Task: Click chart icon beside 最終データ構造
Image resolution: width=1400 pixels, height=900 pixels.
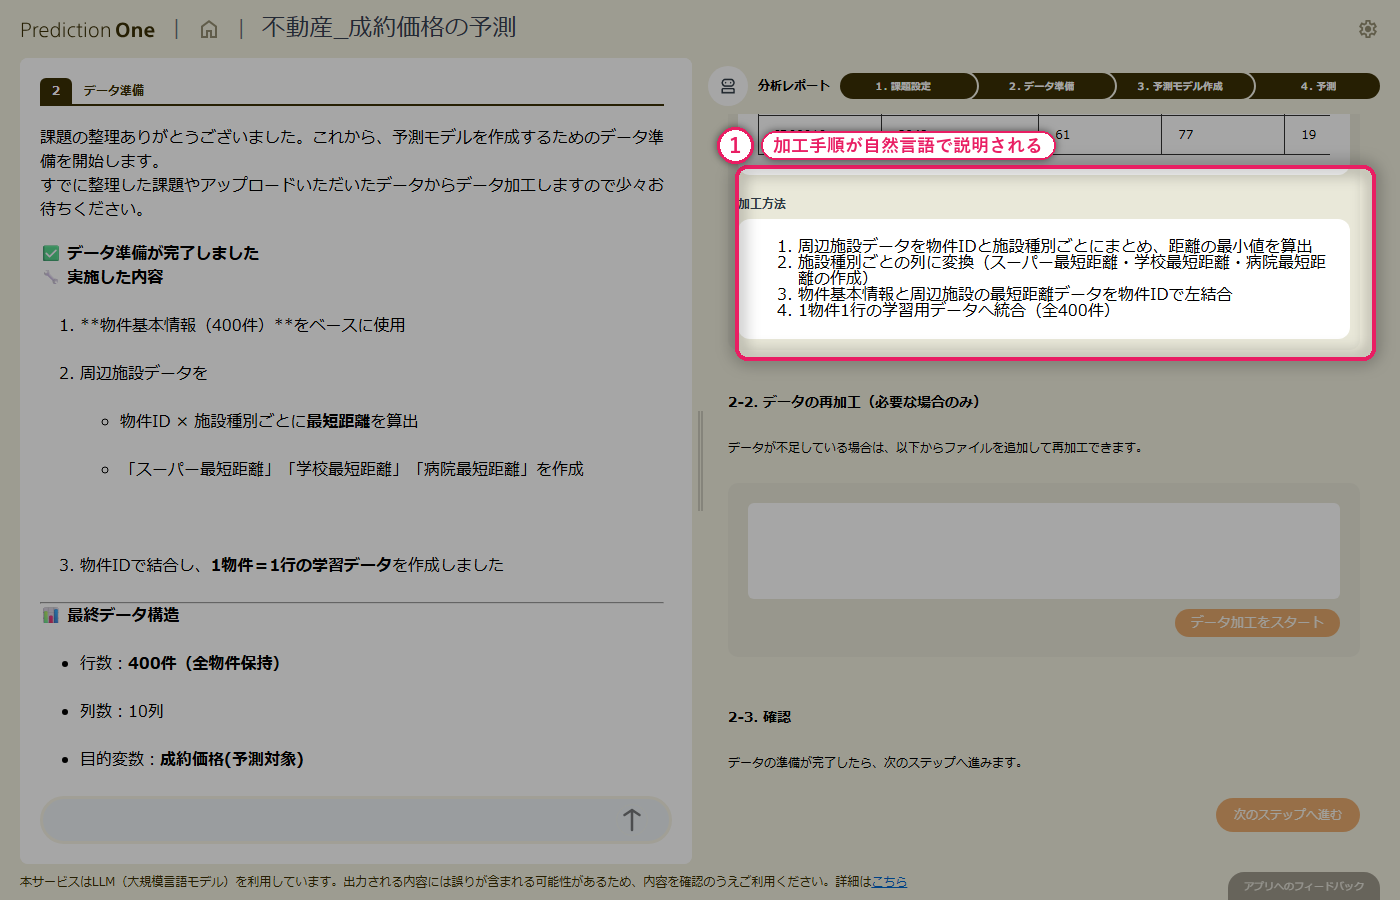Action: (x=51, y=615)
